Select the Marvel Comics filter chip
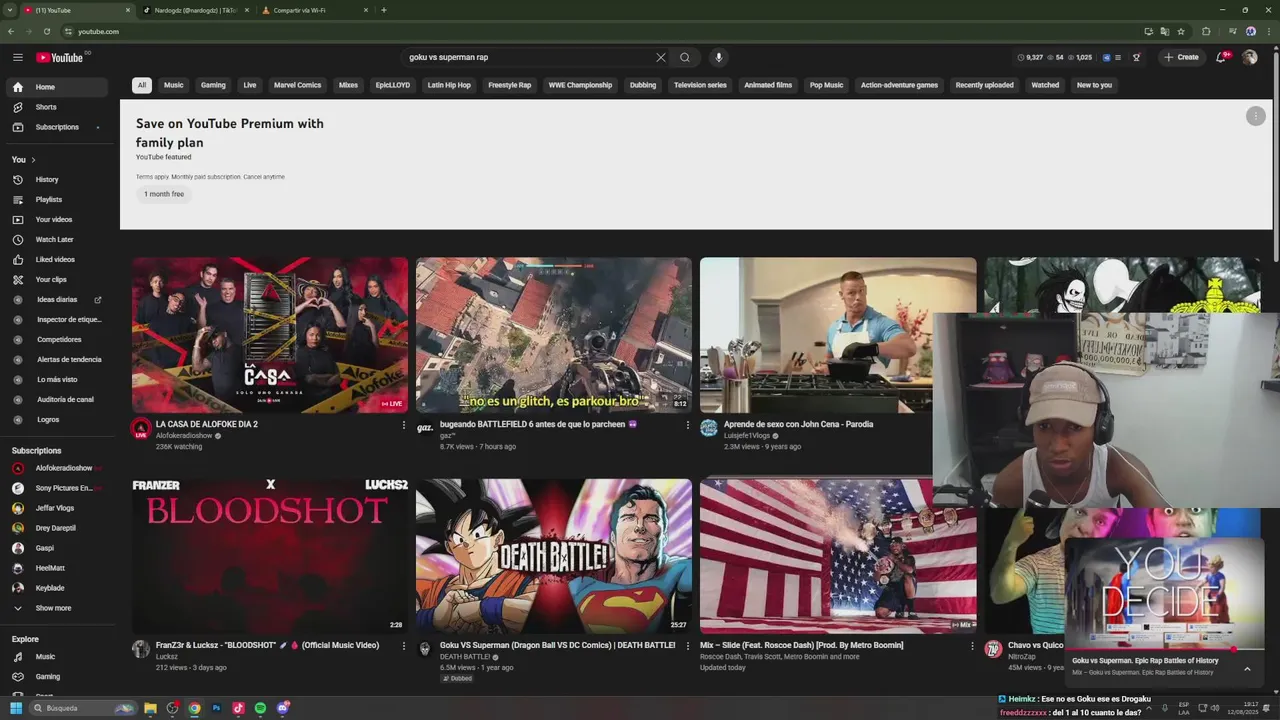Image resolution: width=1280 pixels, height=720 pixels. 297,85
